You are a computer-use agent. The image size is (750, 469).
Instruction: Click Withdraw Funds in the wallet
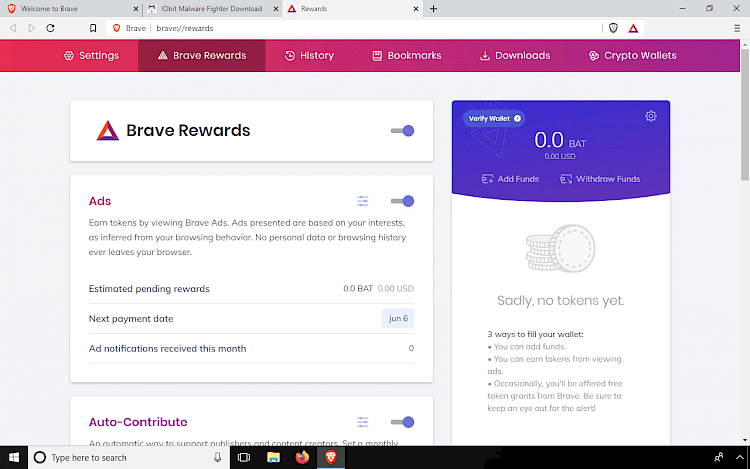coord(600,179)
